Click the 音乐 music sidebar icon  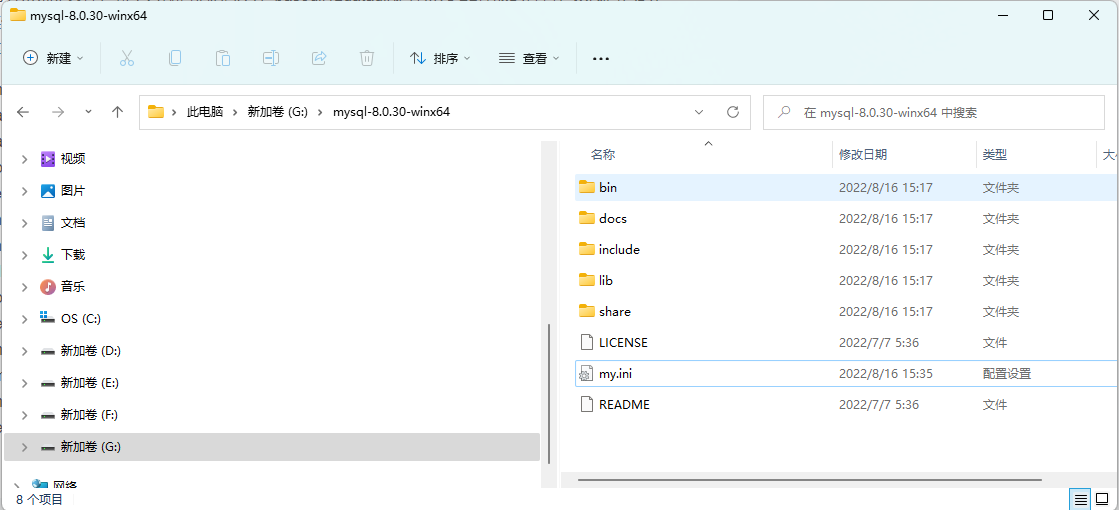tap(48, 287)
